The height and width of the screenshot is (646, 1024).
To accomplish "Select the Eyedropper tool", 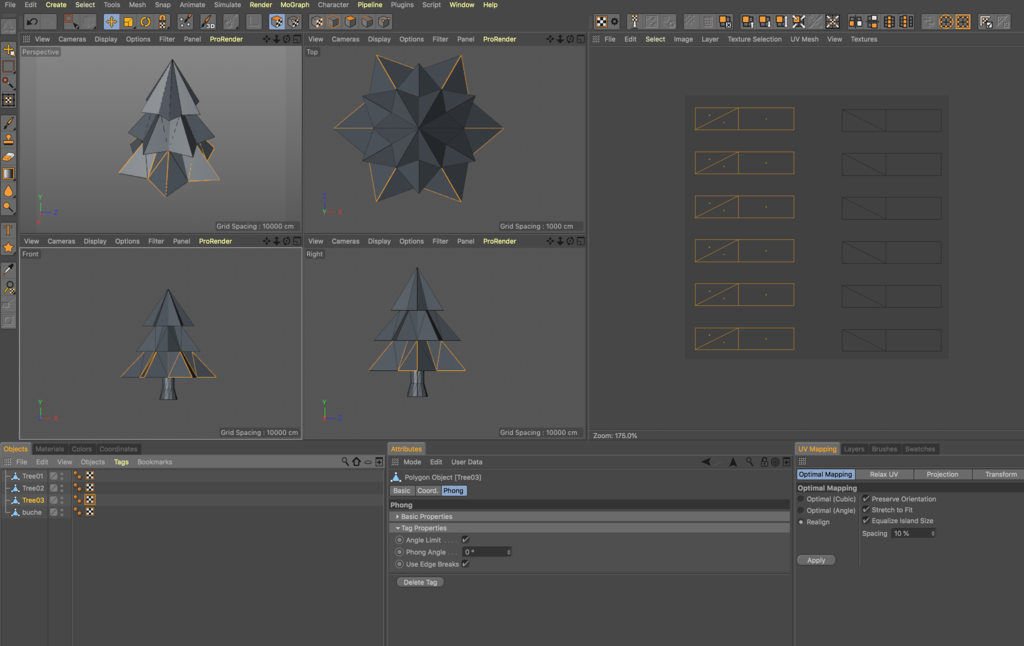I will (x=8, y=269).
